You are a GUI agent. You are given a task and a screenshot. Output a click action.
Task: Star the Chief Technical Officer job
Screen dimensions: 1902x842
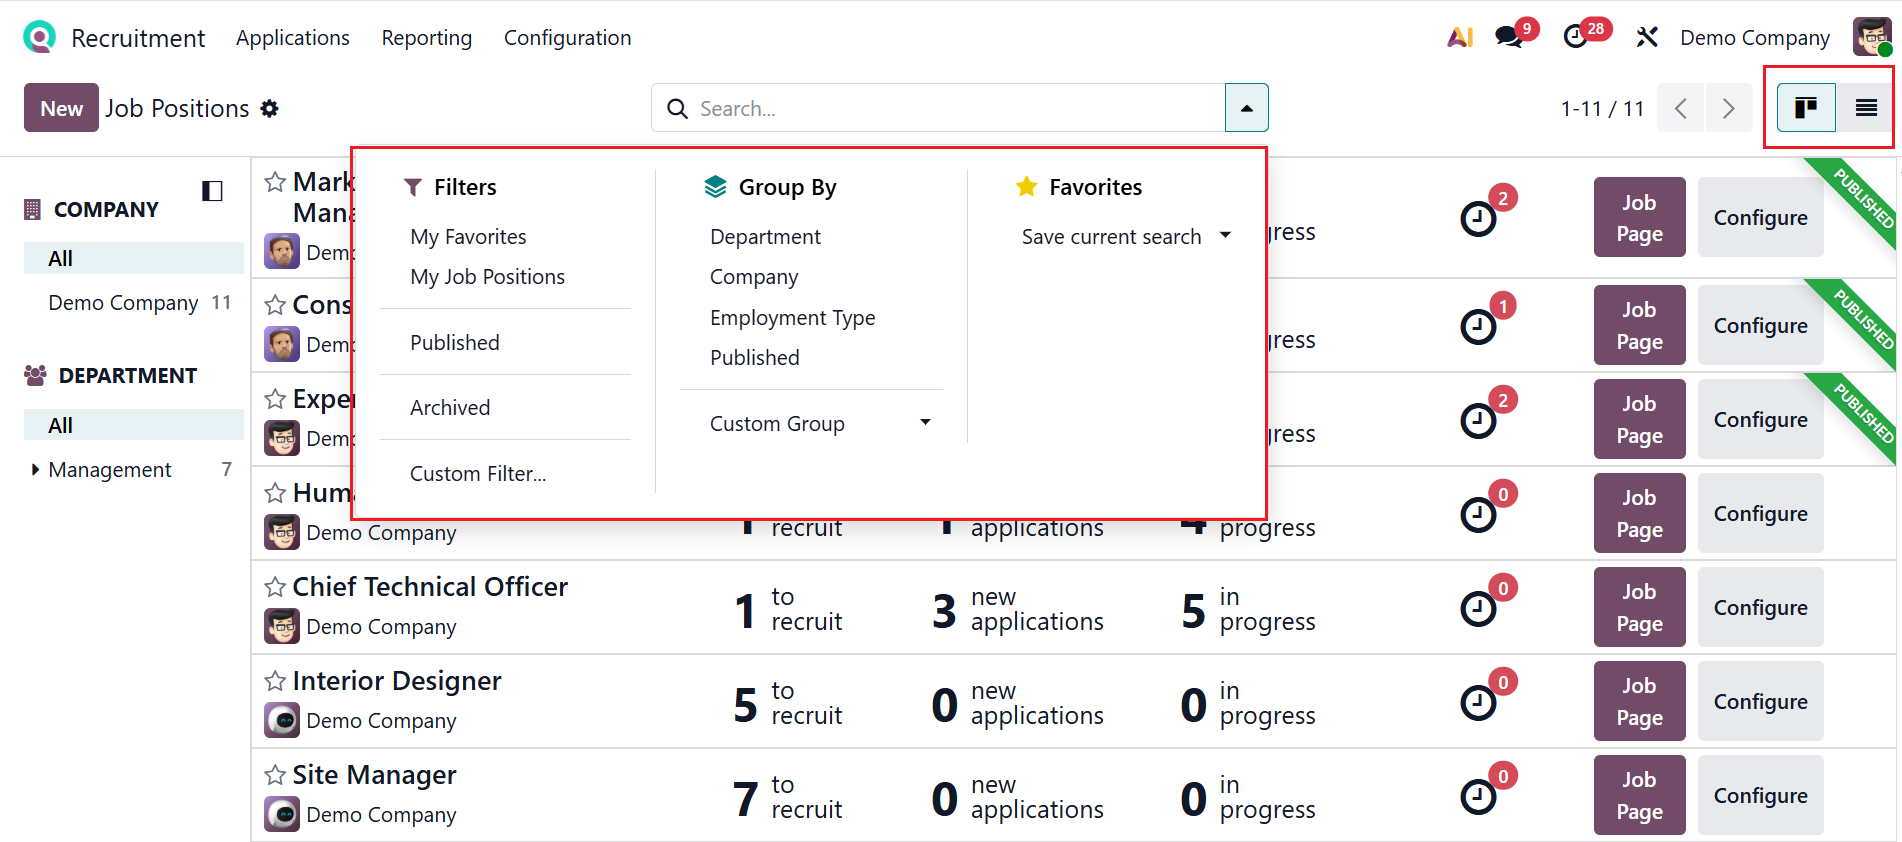pos(275,587)
